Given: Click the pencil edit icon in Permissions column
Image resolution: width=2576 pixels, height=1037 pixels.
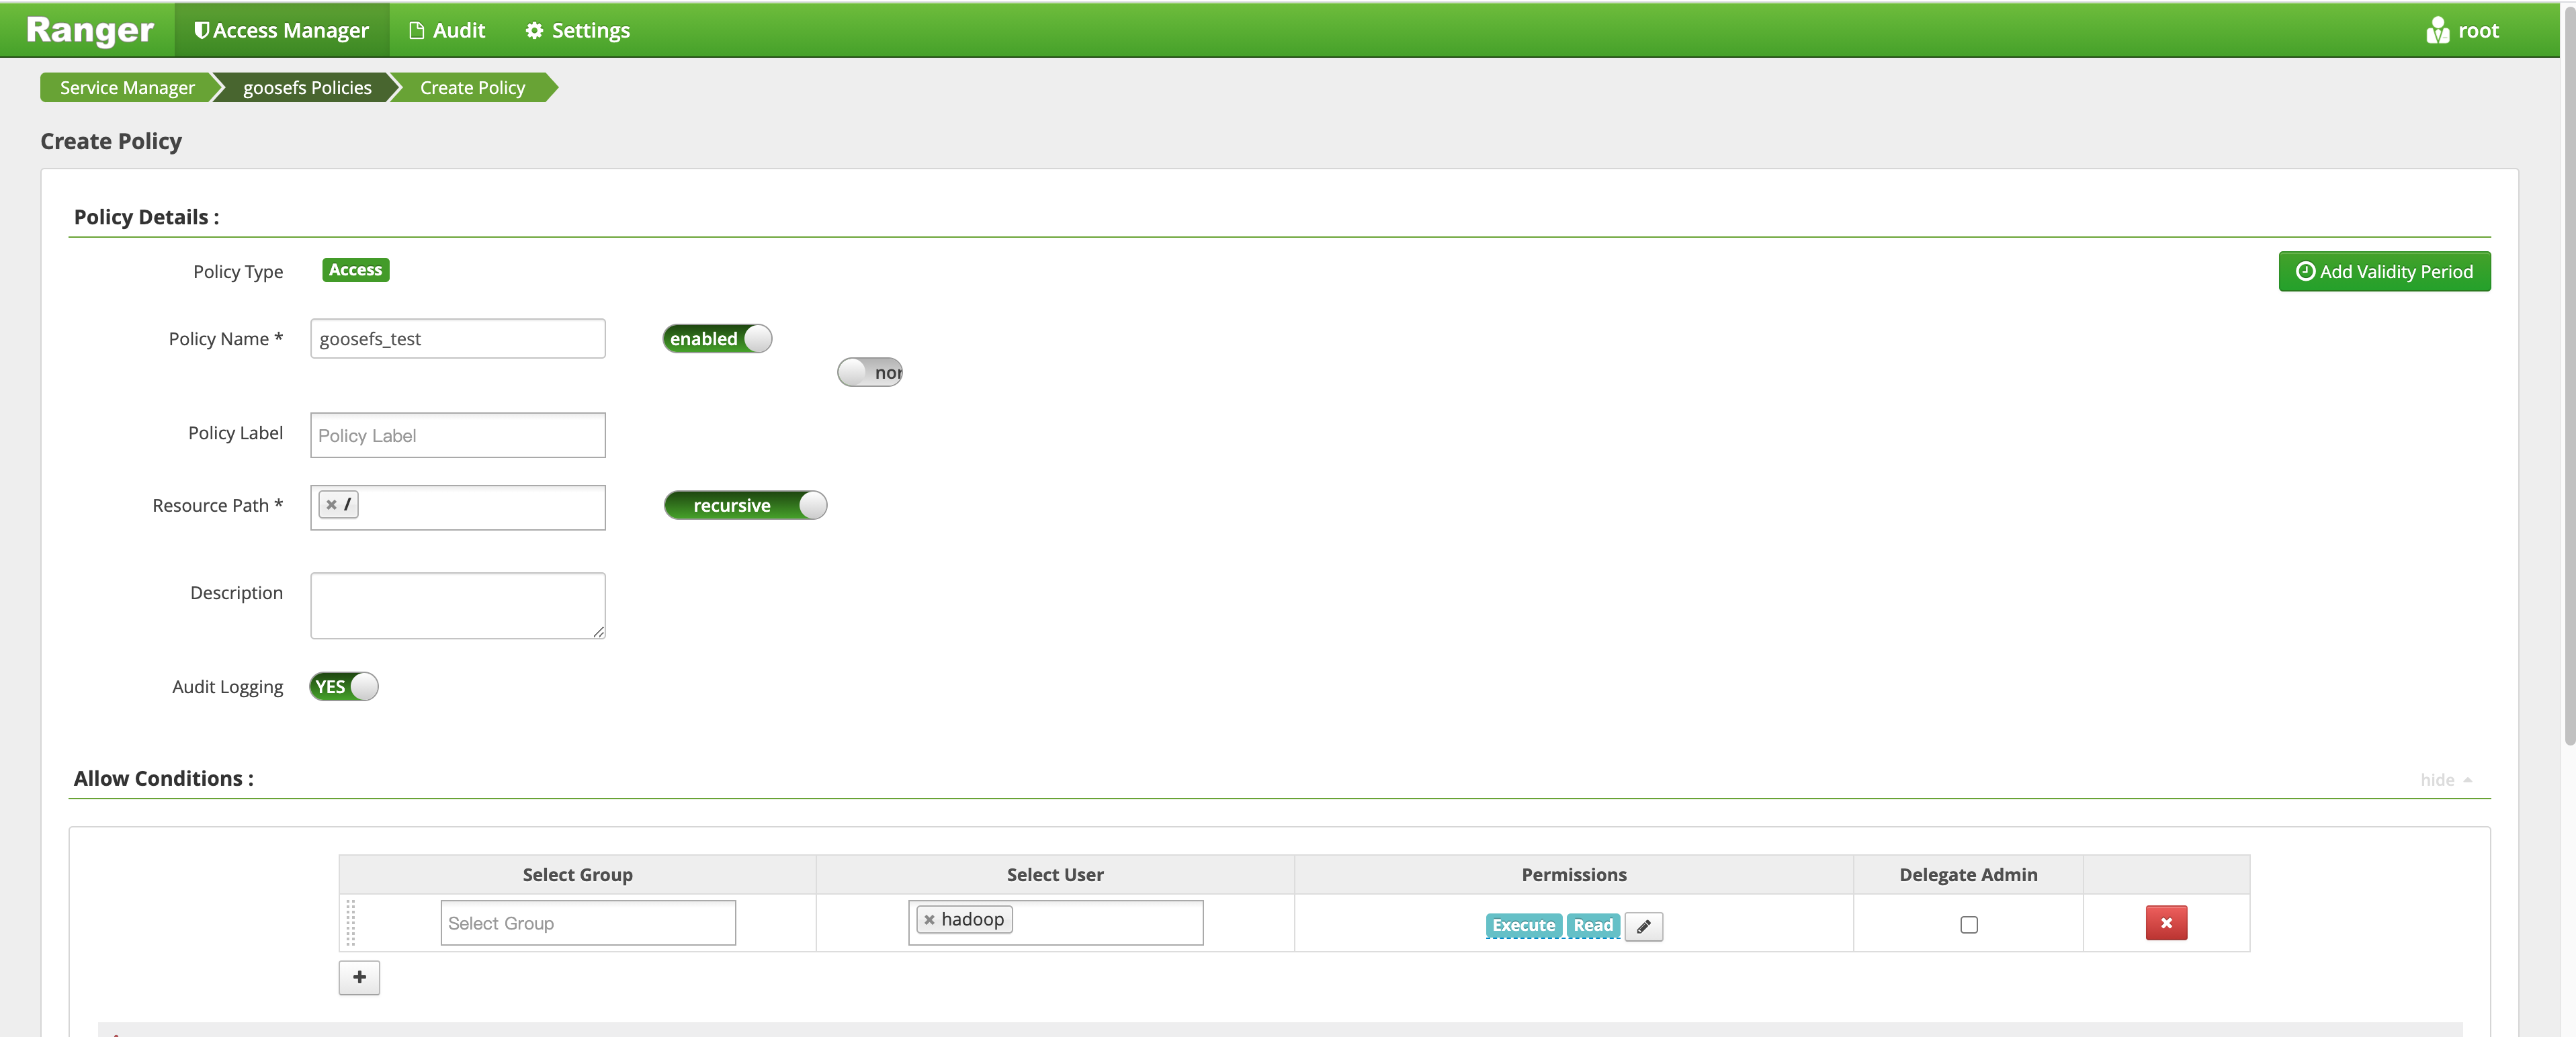Looking at the screenshot, I should (x=1645, y=923).
